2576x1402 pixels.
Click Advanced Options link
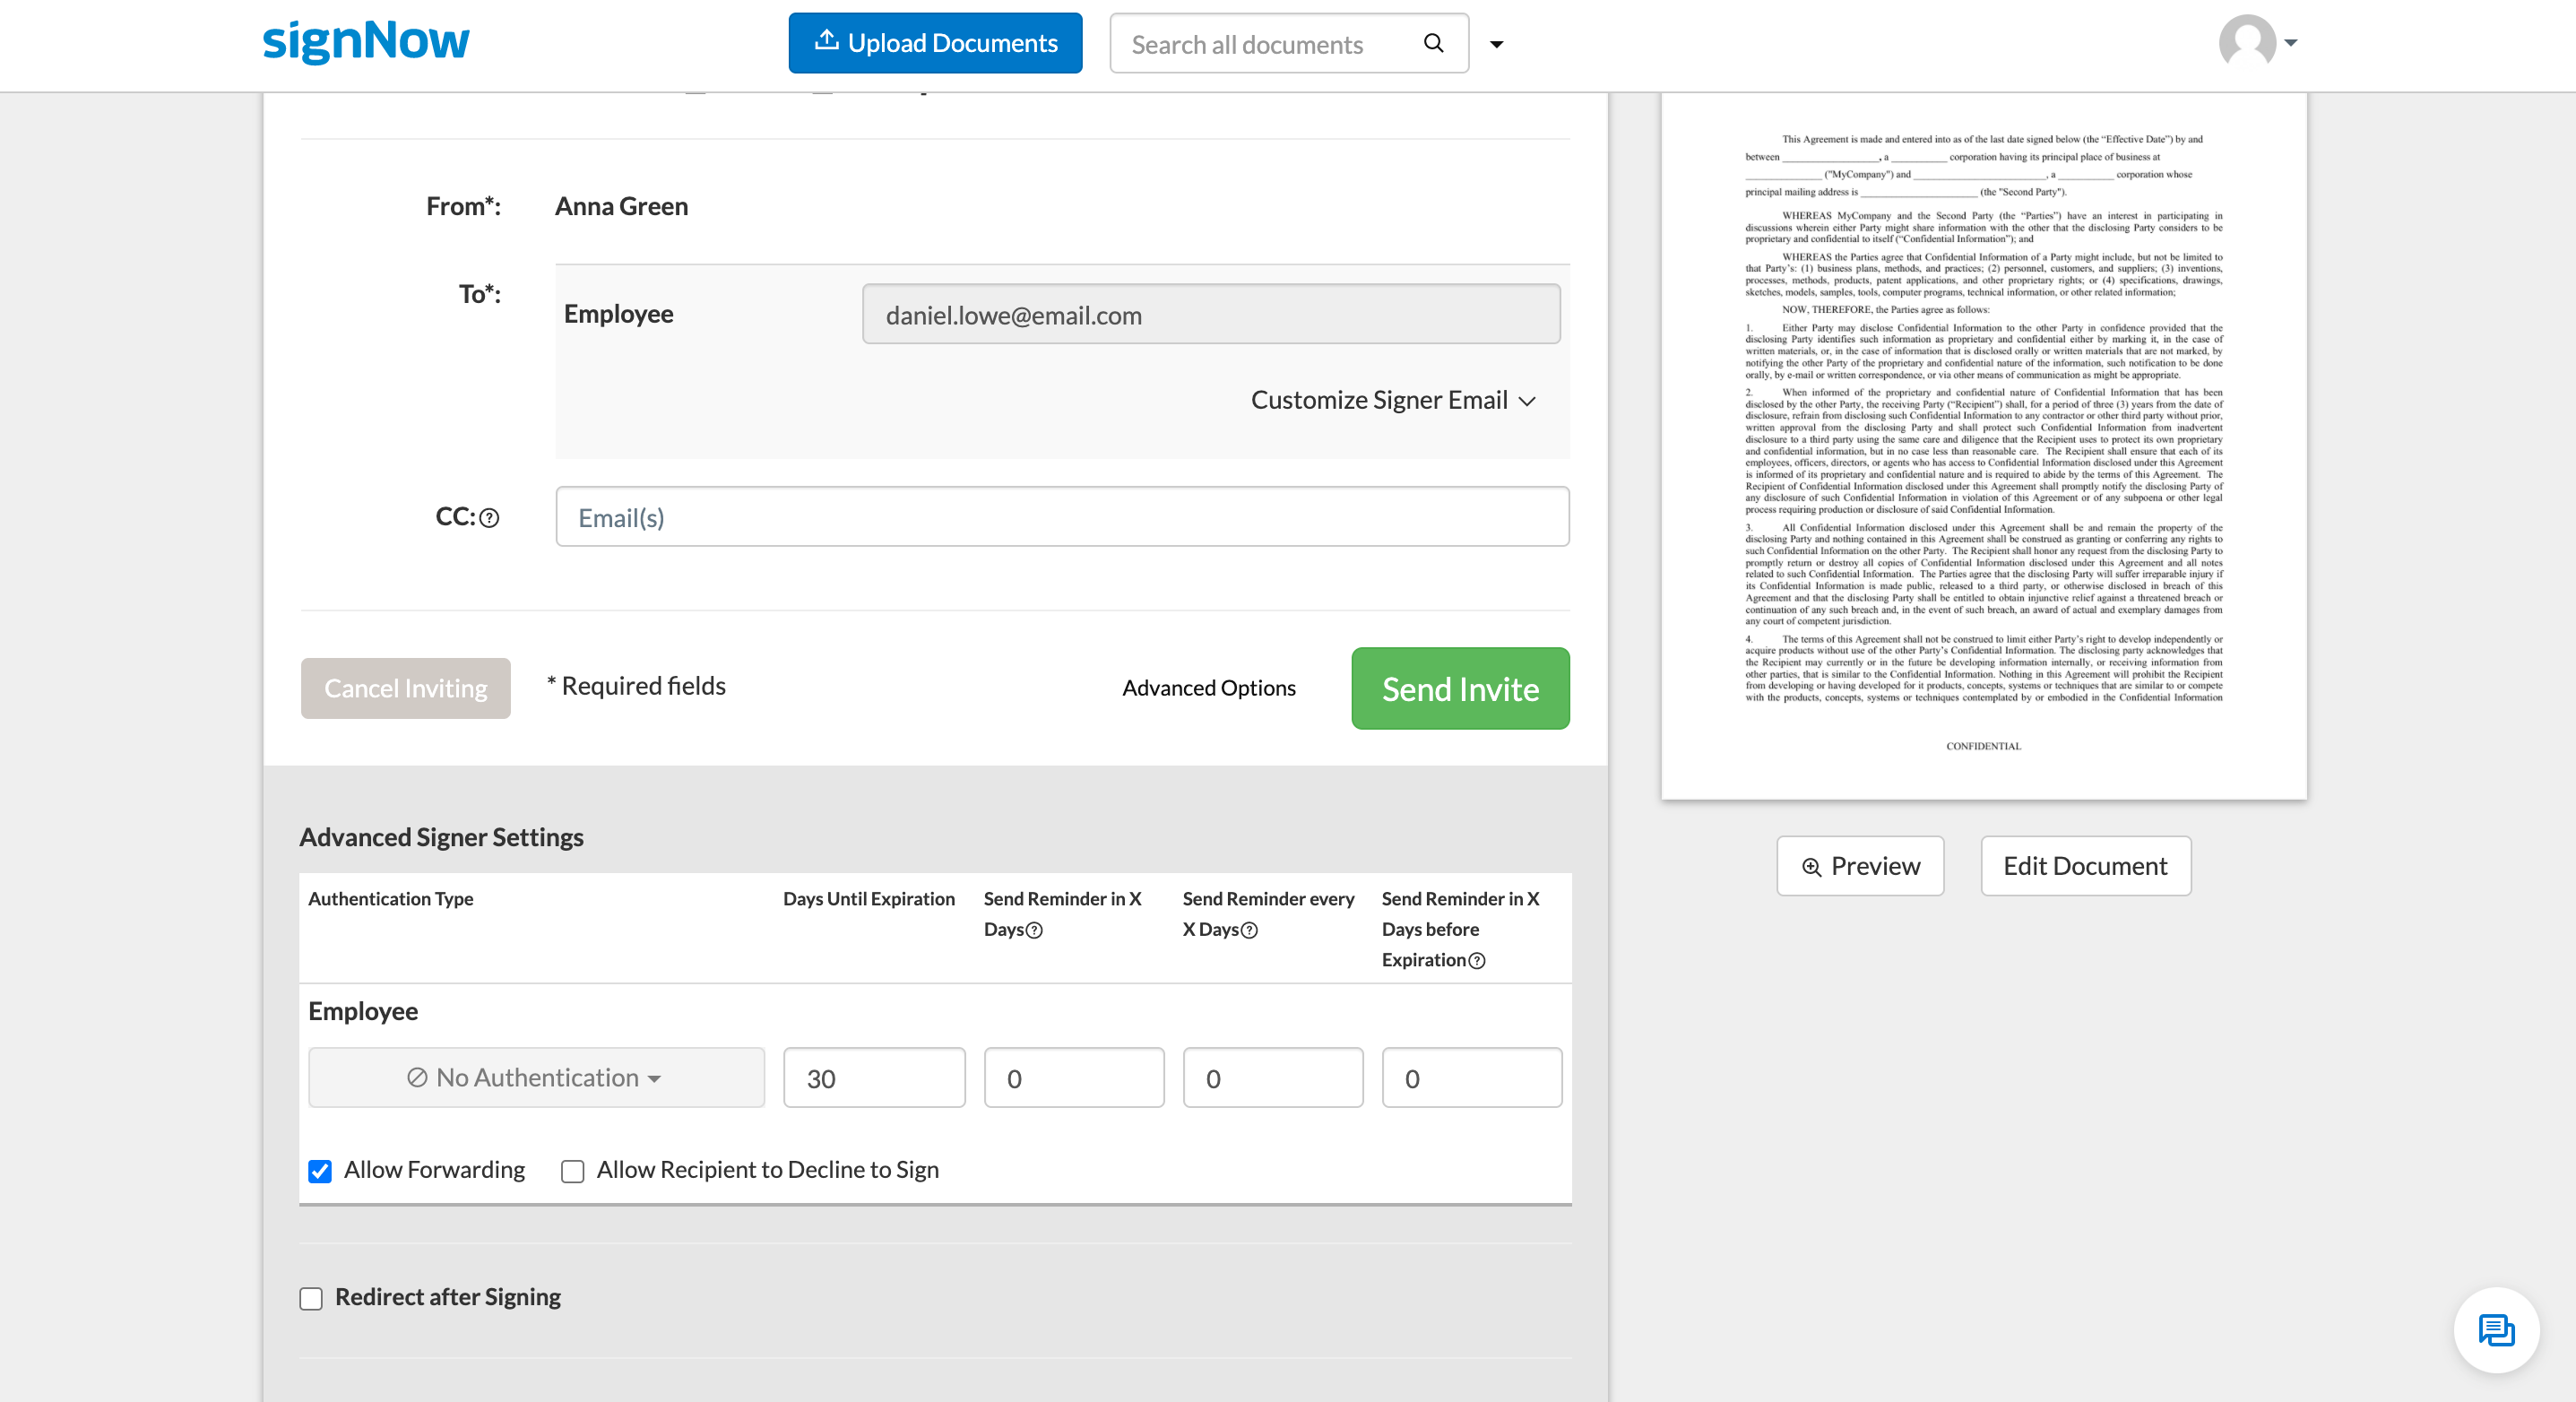(1208, 688)
